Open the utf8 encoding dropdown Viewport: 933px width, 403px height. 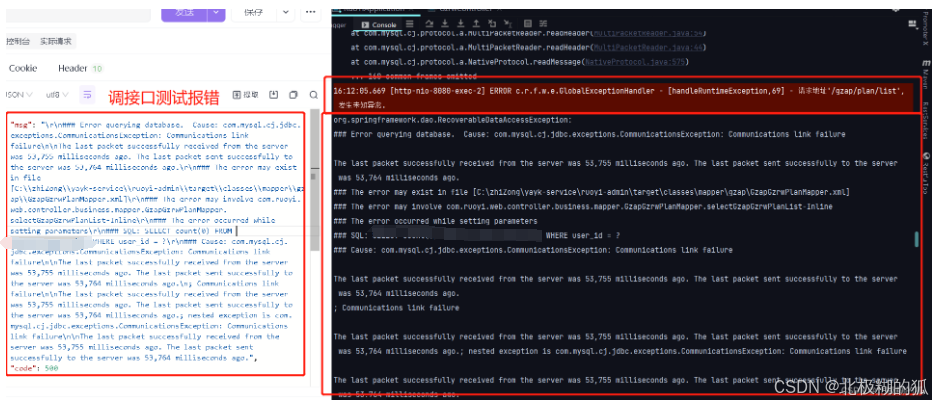tap(57, 94)
